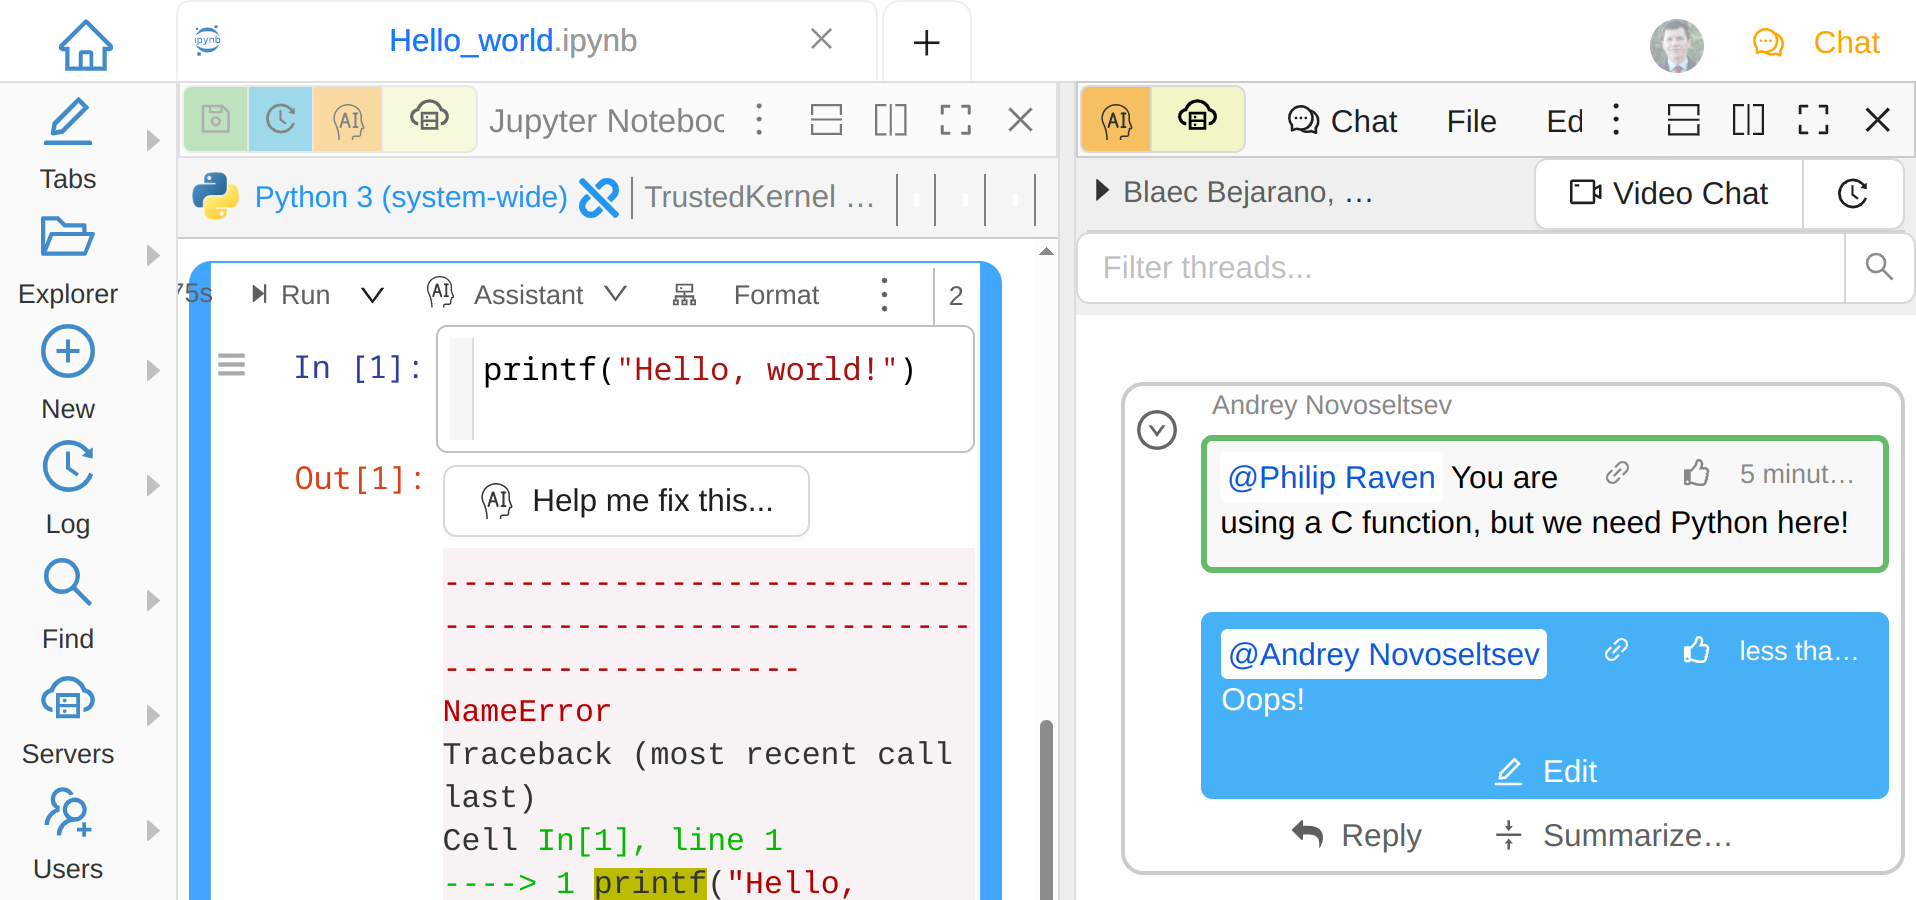Expand the Run dropdown arrow
Viewport: 1916px width, 900px height.
point(372,295)
